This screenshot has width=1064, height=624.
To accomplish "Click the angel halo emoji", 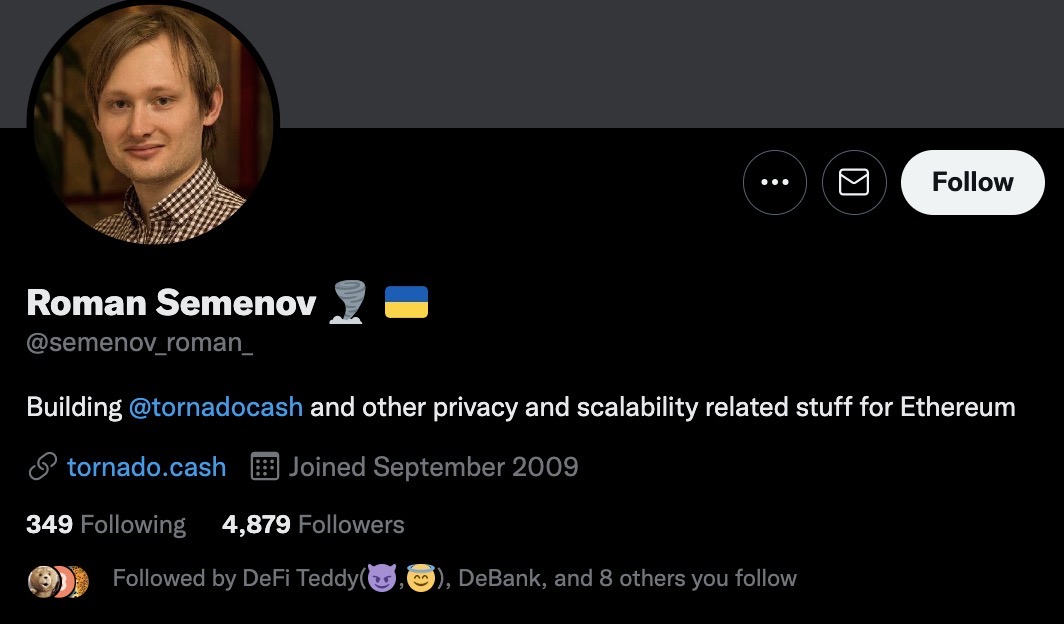I will 422,578.
